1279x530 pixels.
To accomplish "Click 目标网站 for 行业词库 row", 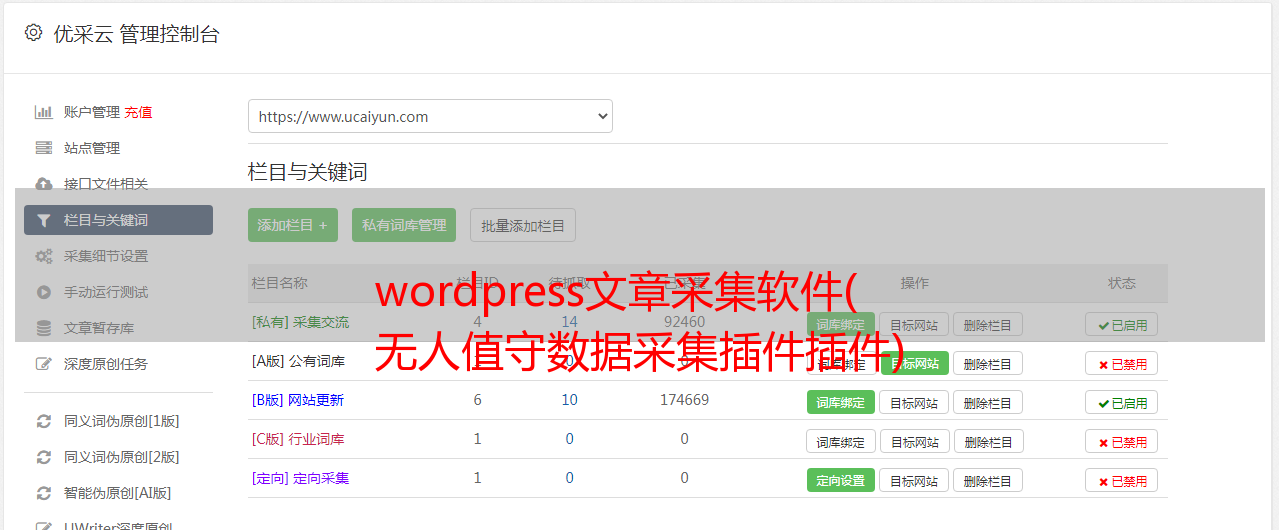I will click(x=914, y=441).
